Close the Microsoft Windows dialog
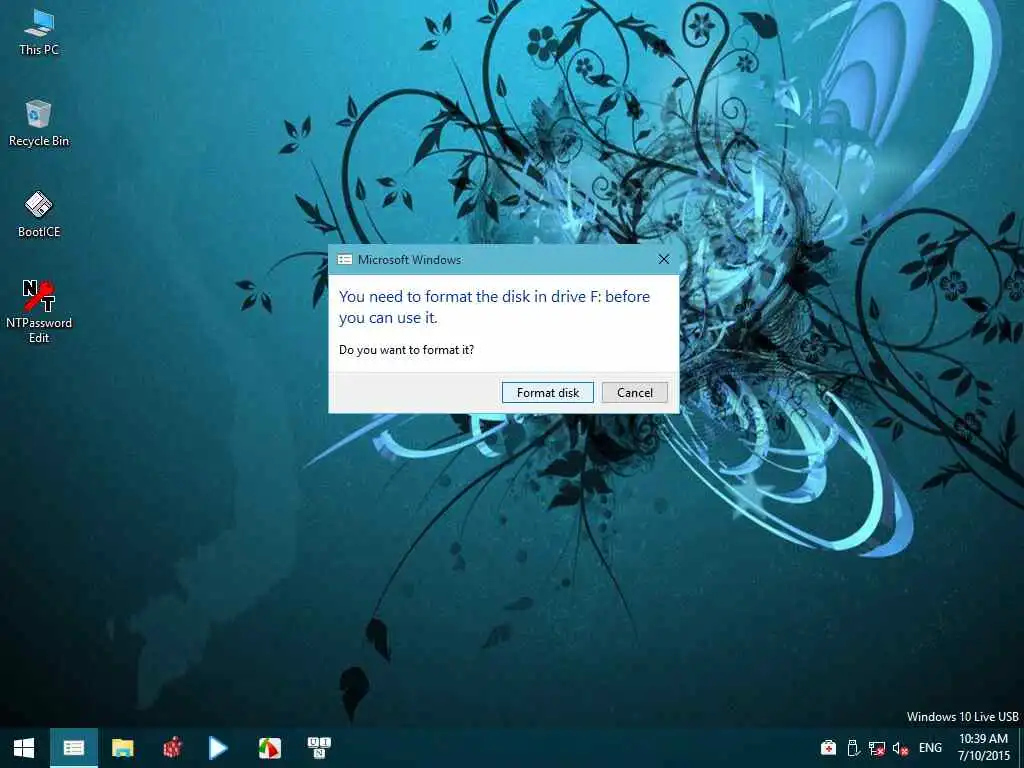The width and height of the screenshot is (1024, 768). coord(664,259)
